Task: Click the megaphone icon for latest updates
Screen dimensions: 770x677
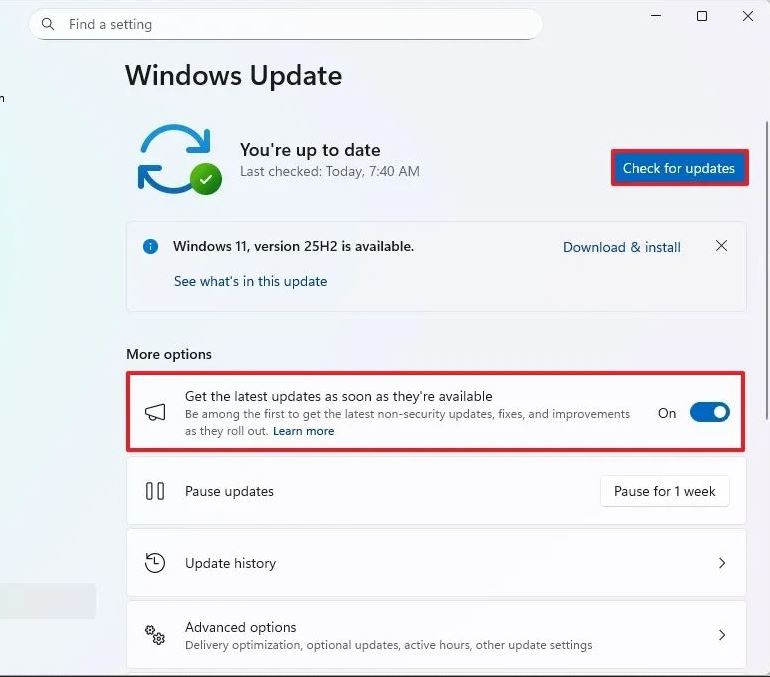Action: click(x=155, y=413)
